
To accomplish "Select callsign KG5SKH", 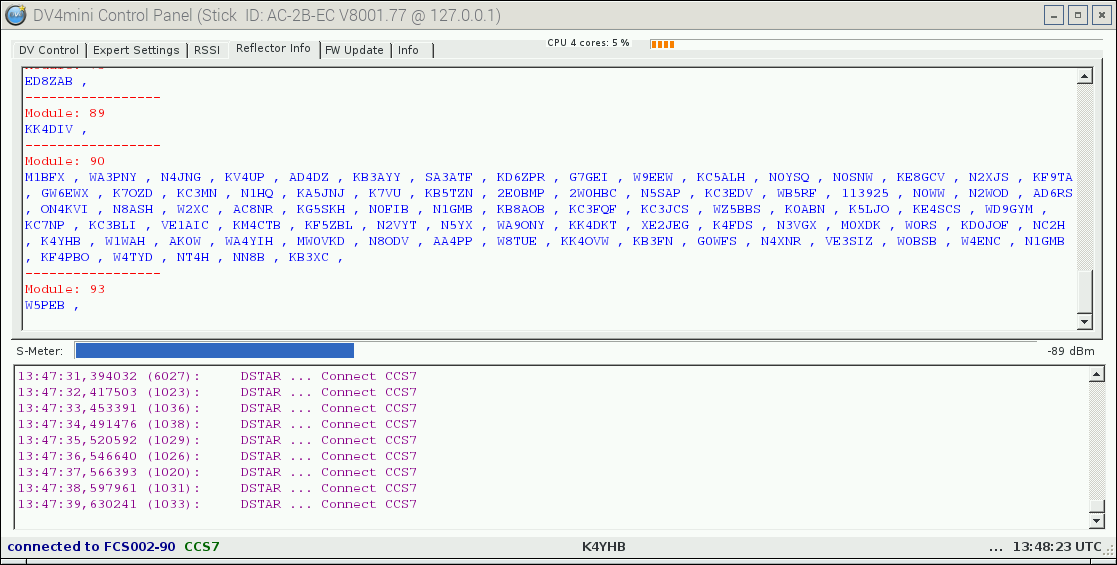I will tap(321, 209).
